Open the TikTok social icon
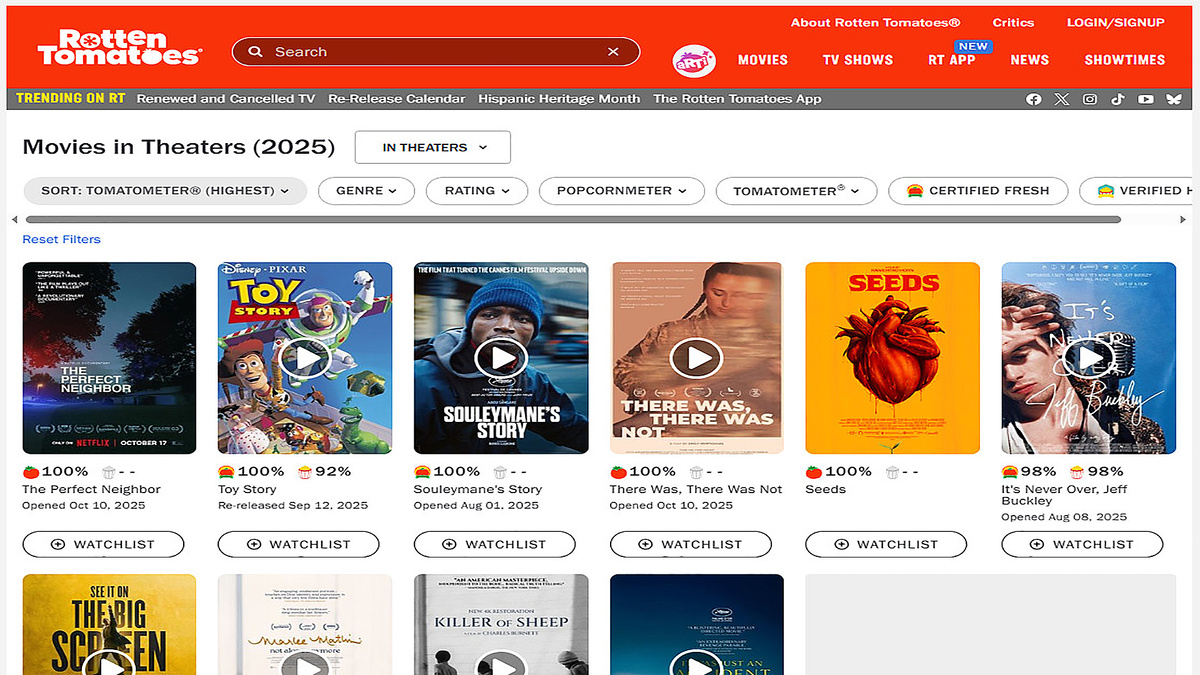Viewport: 1200px width, 675px height. coord(1118,99)
